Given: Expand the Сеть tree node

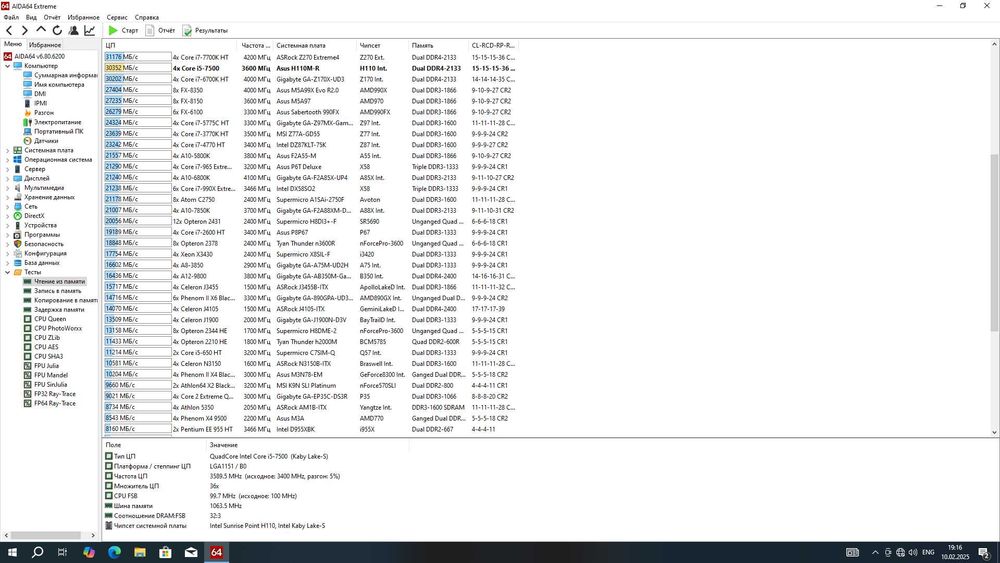Looking at the screenshot, I should pyautogui.click(x=8, y=206).
